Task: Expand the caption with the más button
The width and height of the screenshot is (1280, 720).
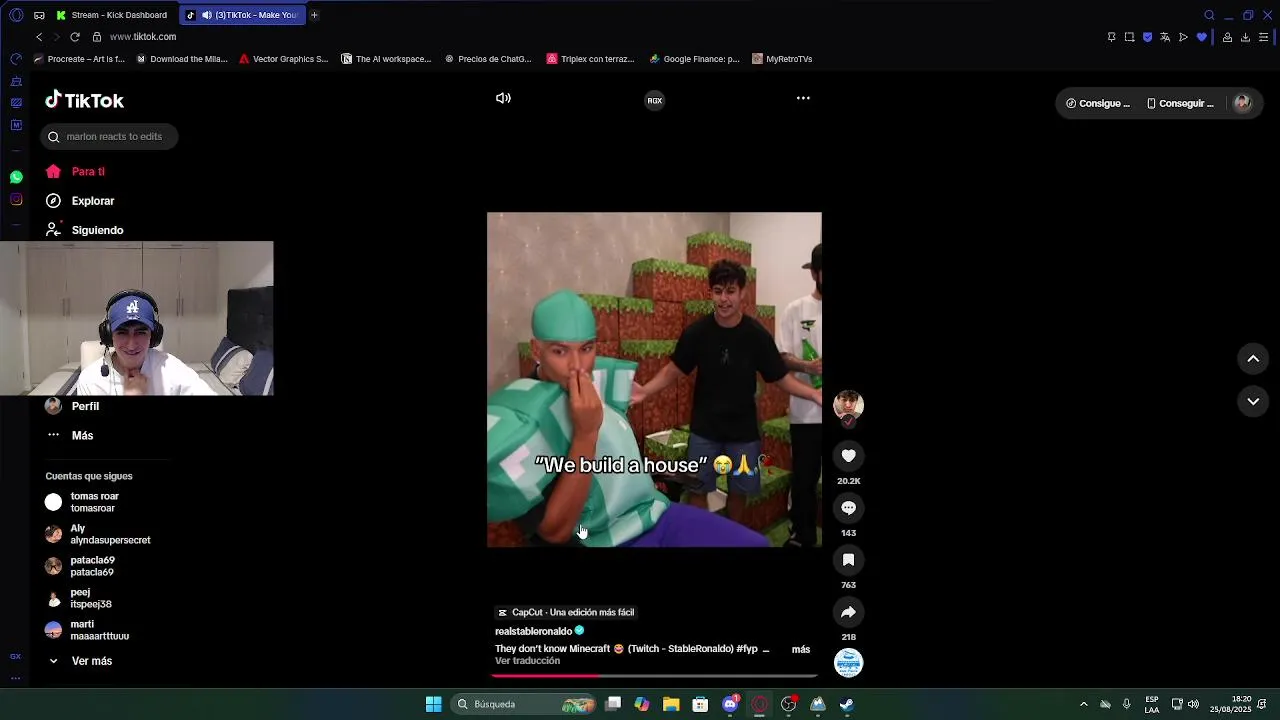Action: pyautogui.click(x=801, y=650)
